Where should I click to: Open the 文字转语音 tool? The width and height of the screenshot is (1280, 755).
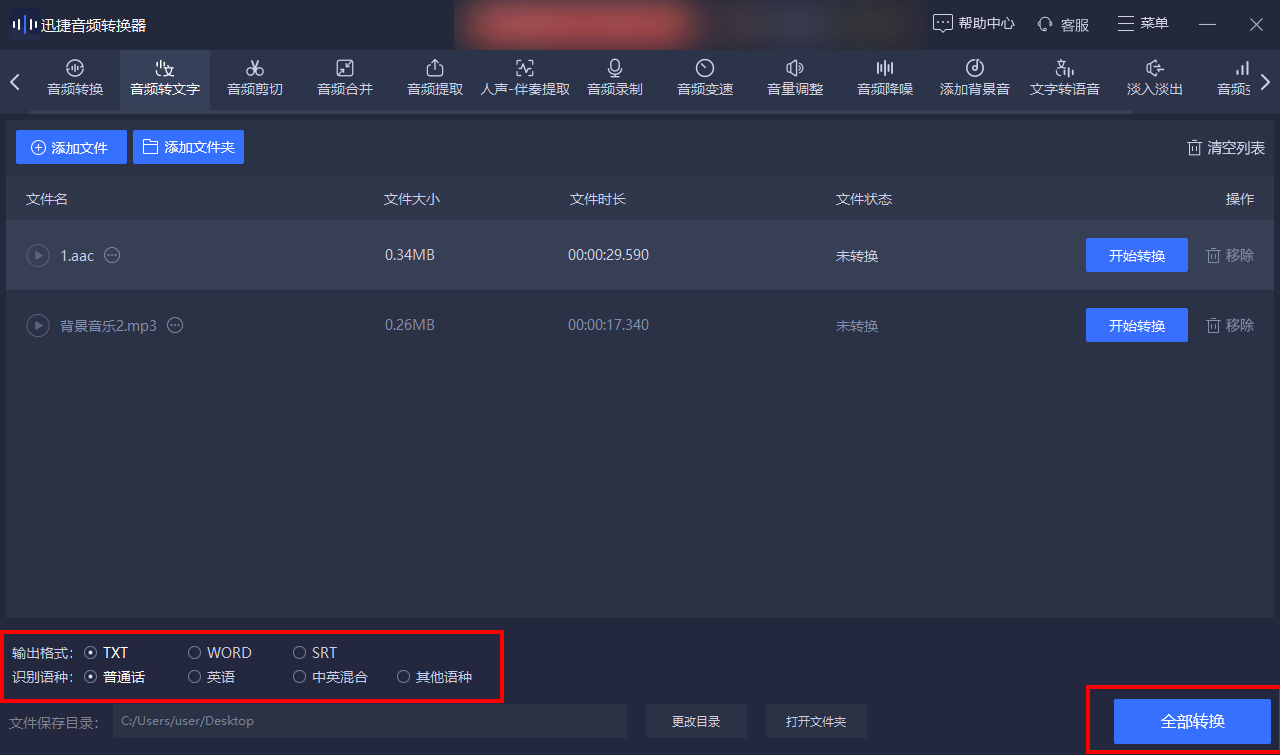click(x=1065, y=77)
